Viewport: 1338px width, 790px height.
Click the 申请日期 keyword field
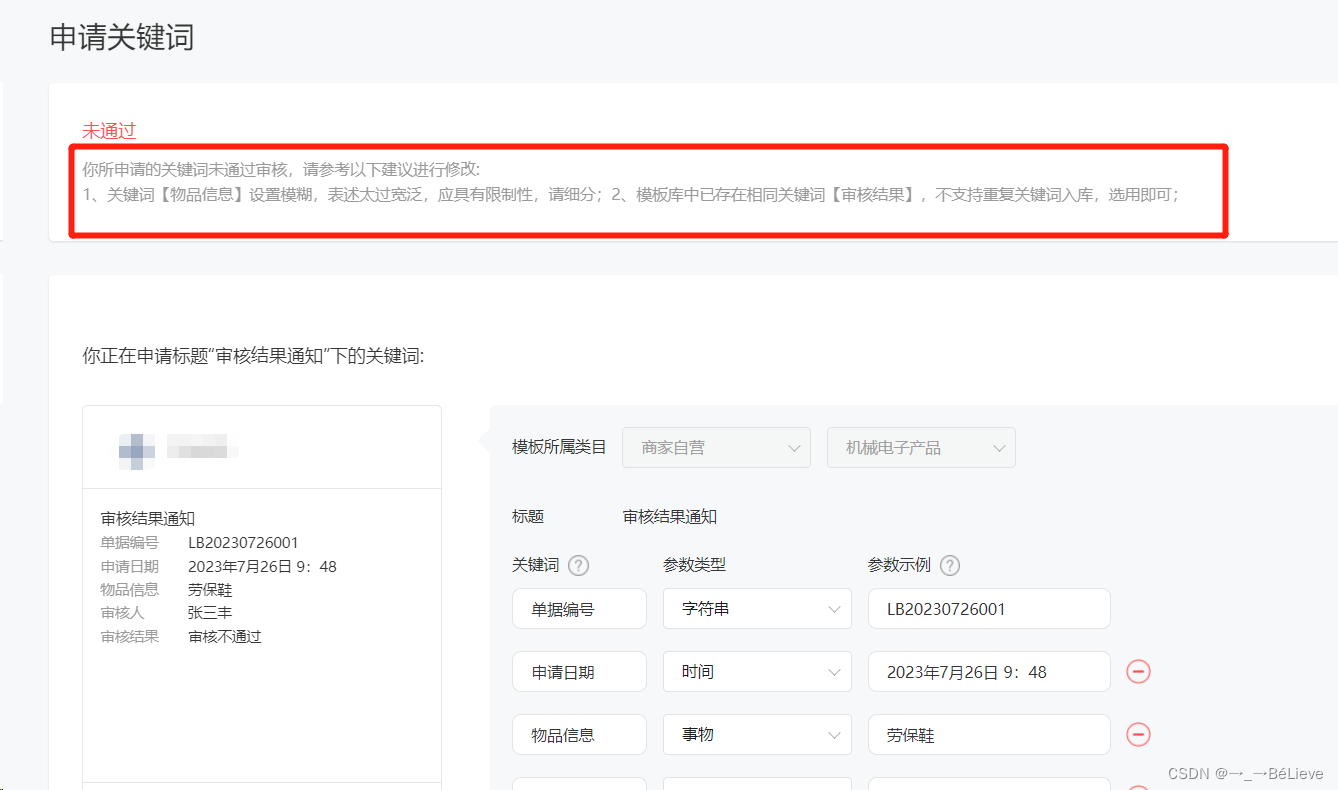tap(579, 671)
